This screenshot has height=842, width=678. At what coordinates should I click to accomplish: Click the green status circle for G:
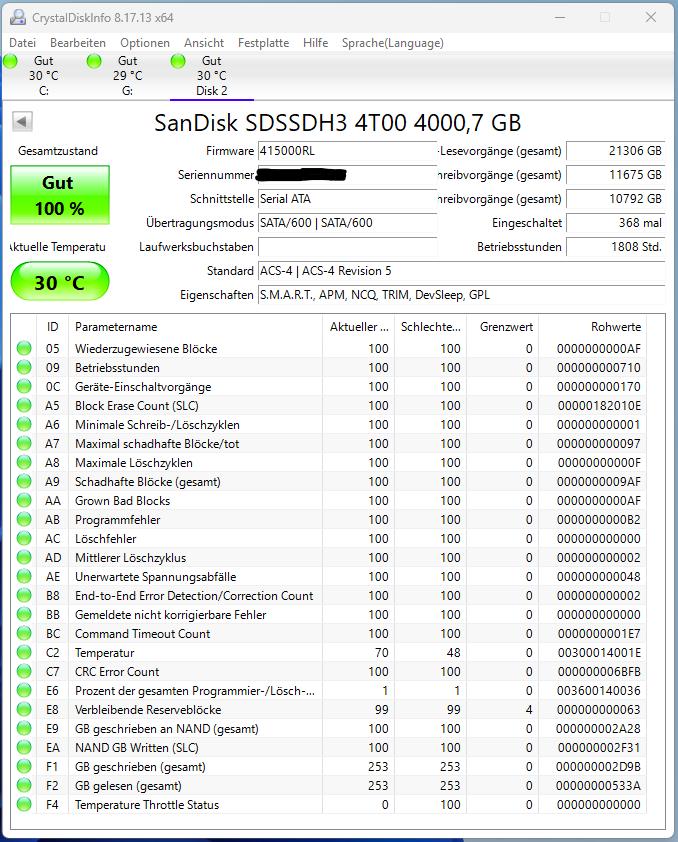(x=94, y=61)
